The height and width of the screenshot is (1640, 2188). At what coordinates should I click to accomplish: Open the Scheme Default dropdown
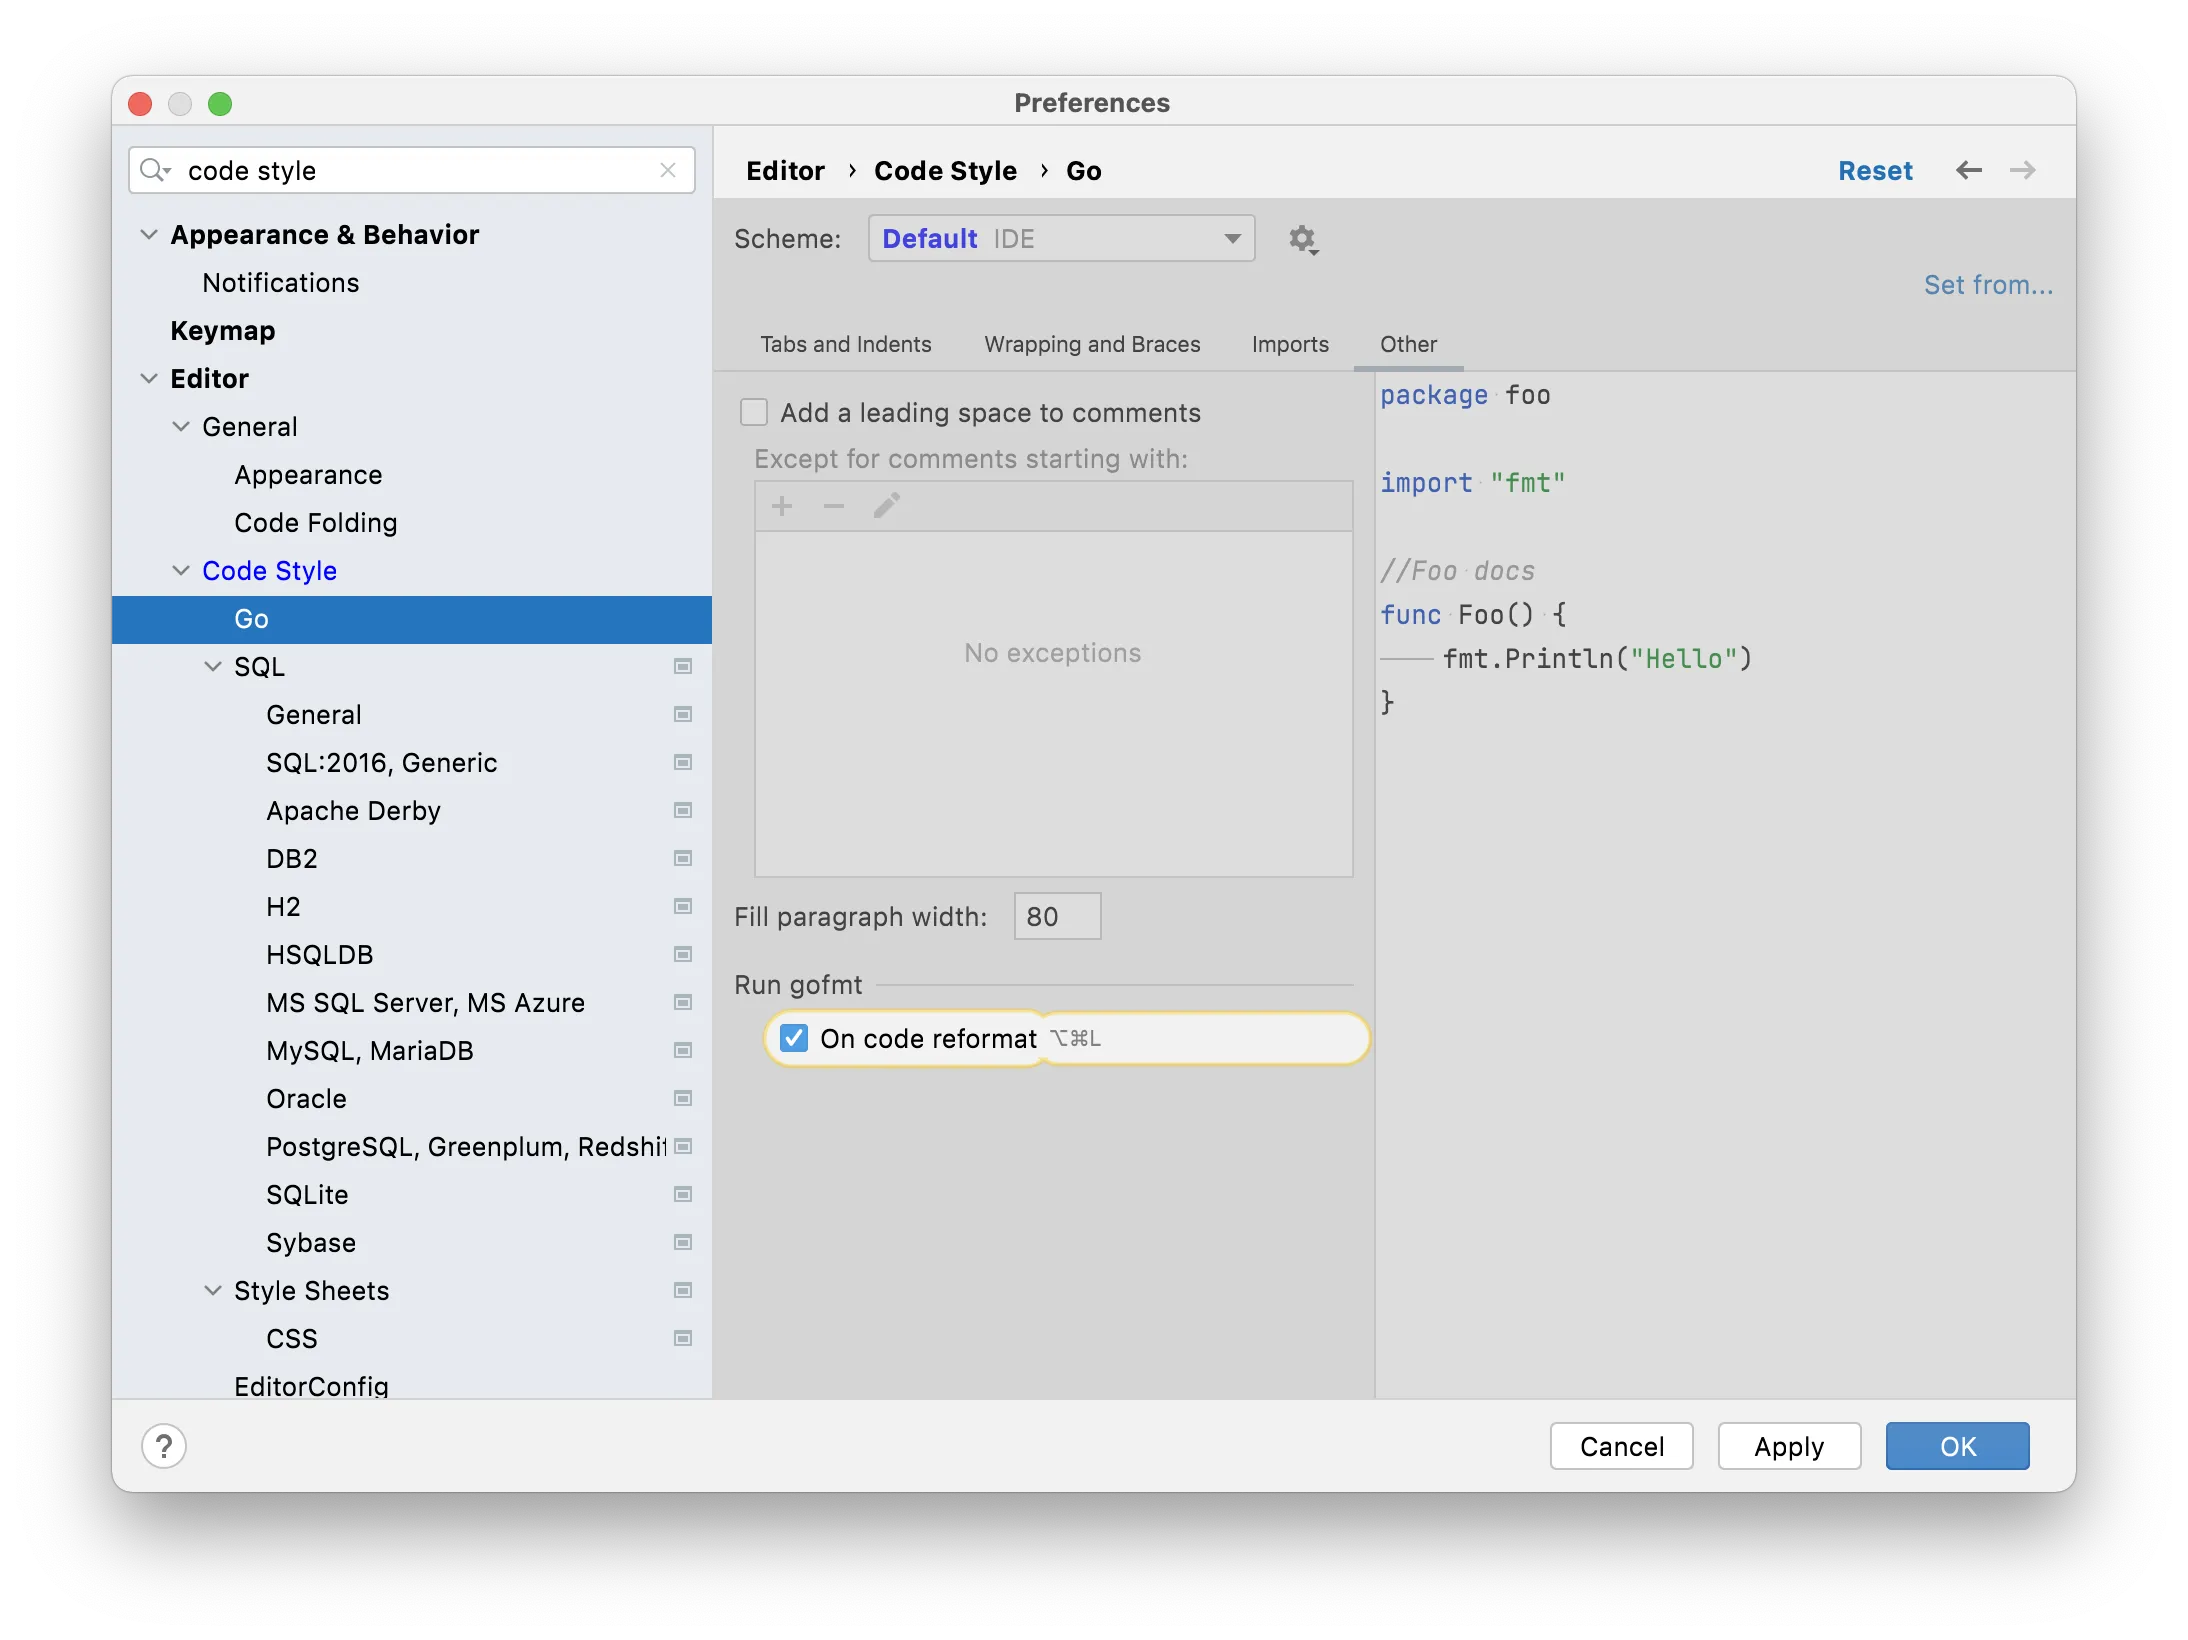(x=1060, y=239)
